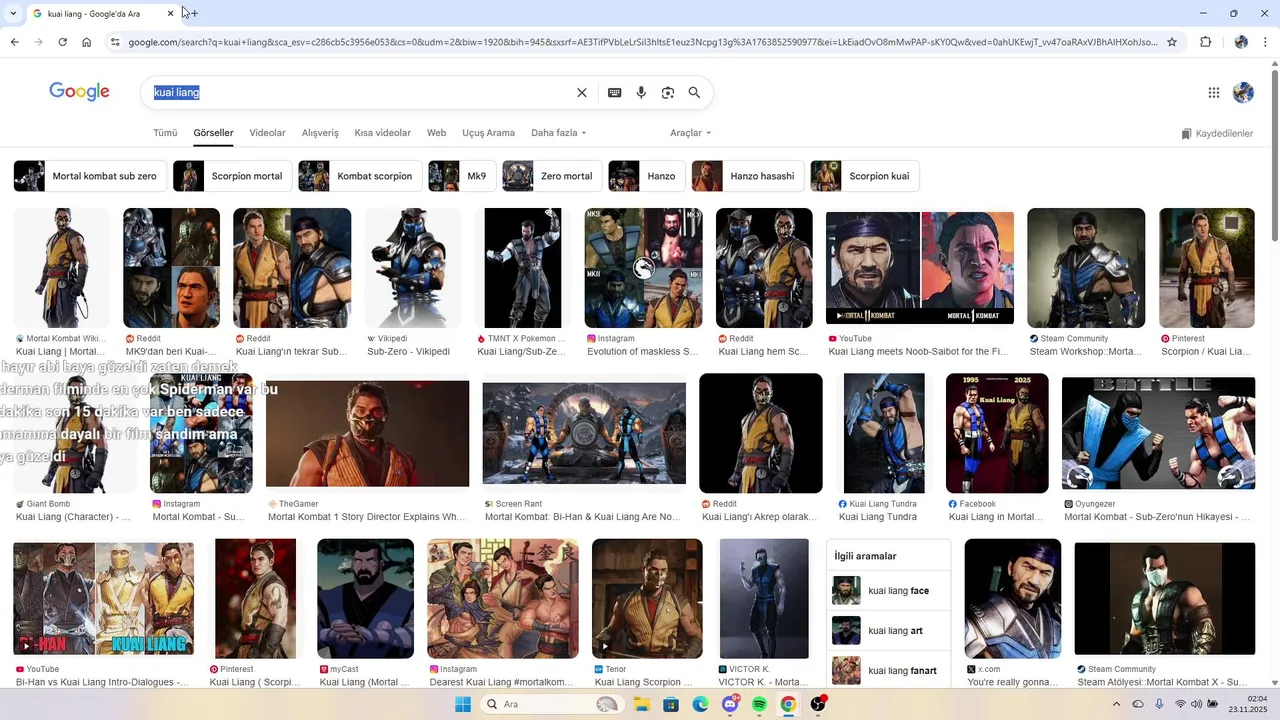This screenshot has width=1280, height=720.
Task: Open Windows Start menu
Action: [463, 704]
